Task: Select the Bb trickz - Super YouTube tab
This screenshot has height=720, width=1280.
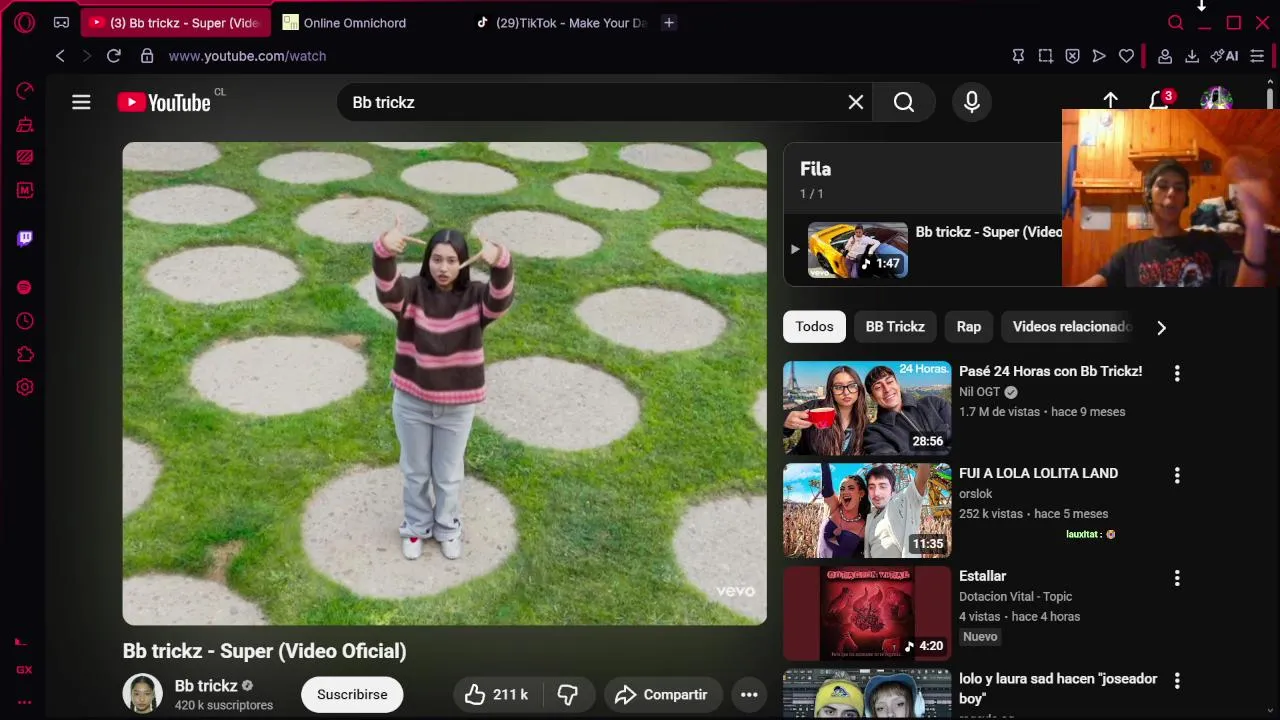Action: 175,22
